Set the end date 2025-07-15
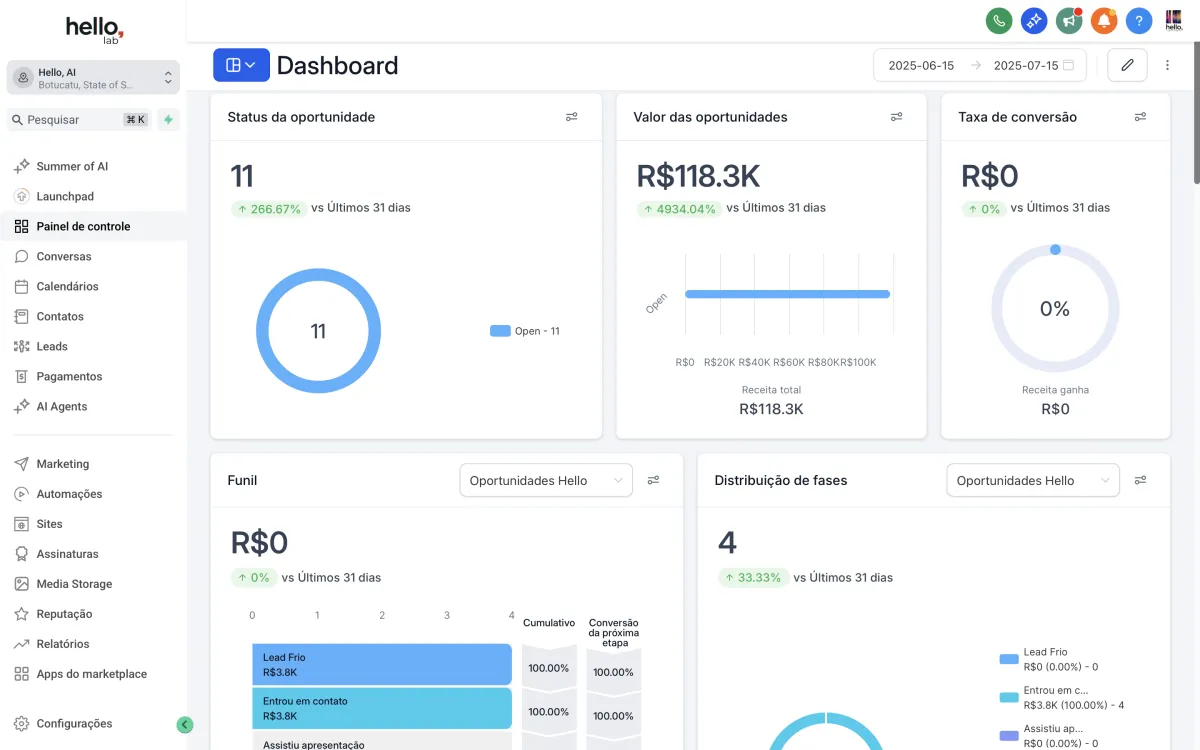Viewport: 1200px width, 750px height. [1026, 65]
